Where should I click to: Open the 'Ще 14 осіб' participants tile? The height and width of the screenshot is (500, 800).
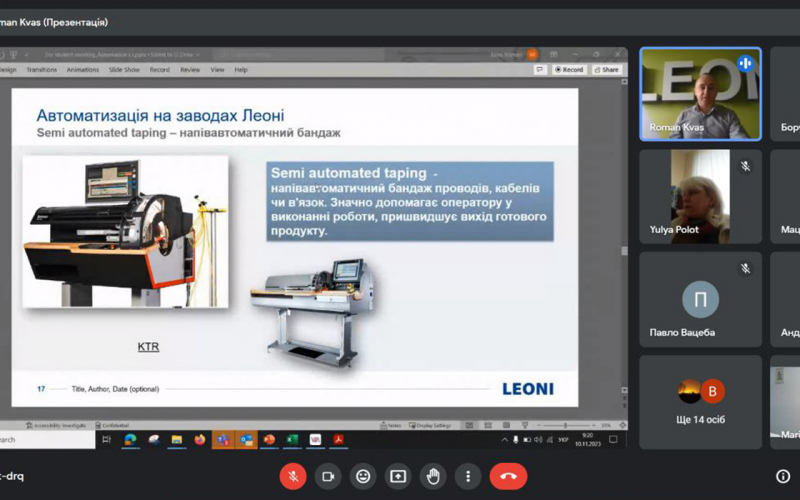pyautogui.click(x=701, y=403)
